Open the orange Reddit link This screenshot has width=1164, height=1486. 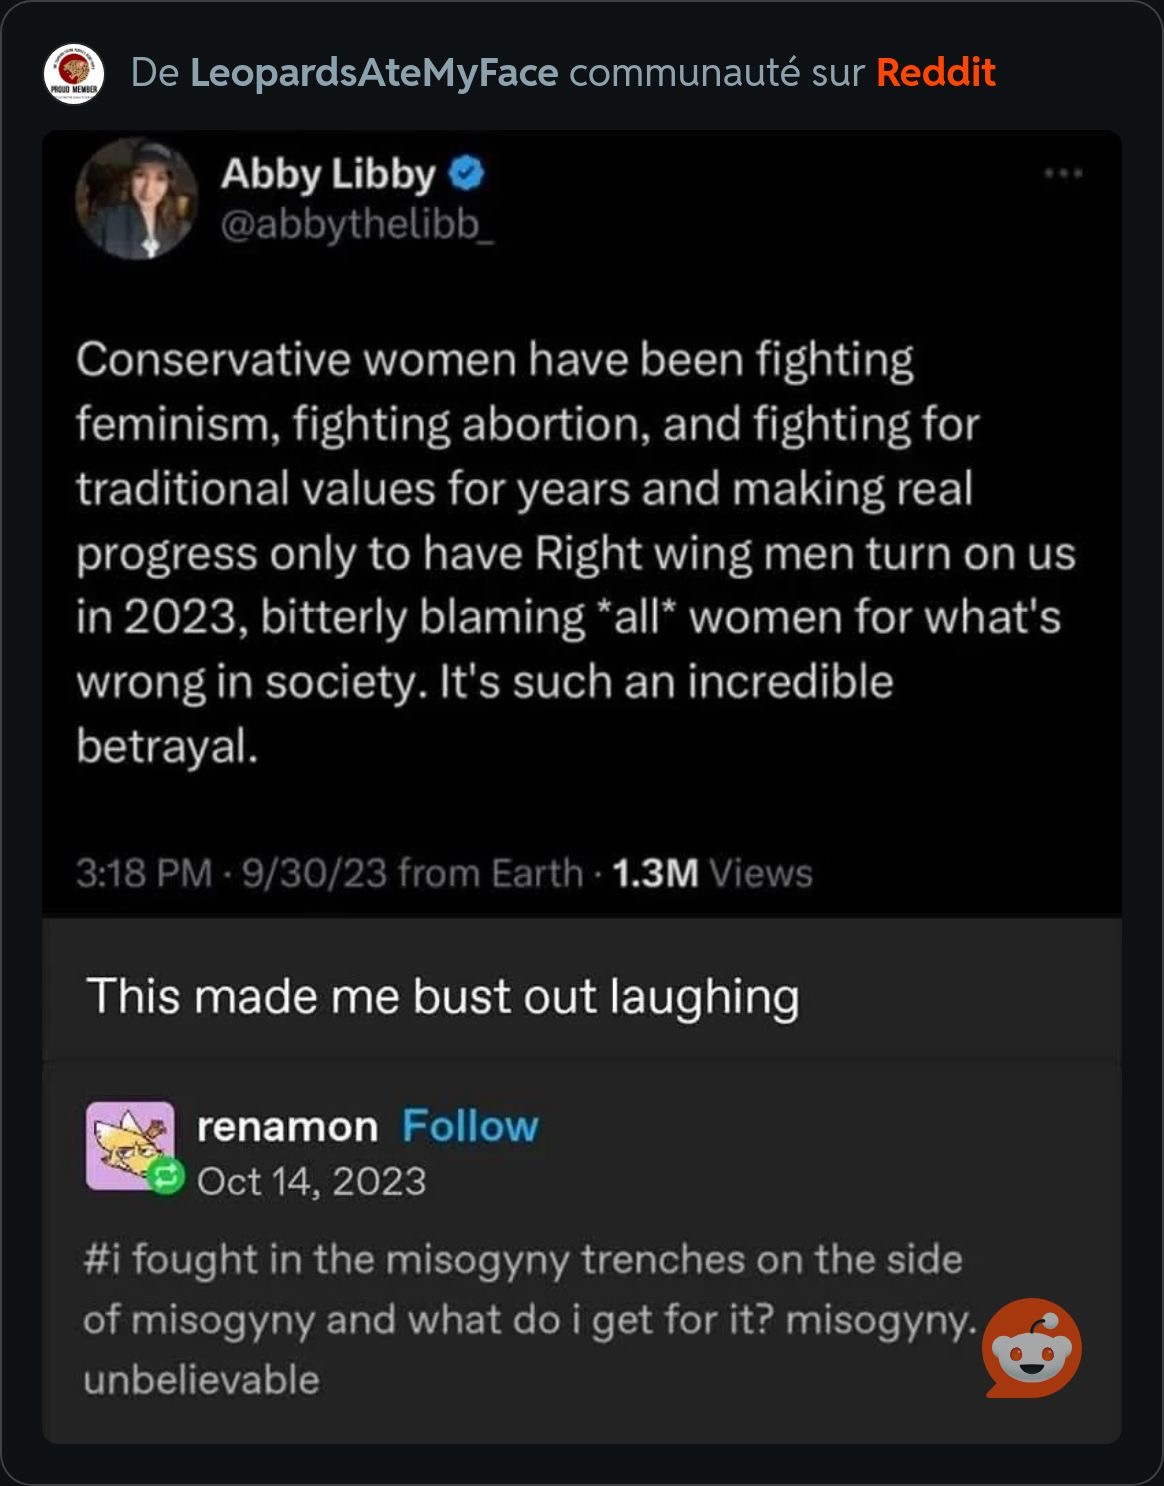click(935, 73)
